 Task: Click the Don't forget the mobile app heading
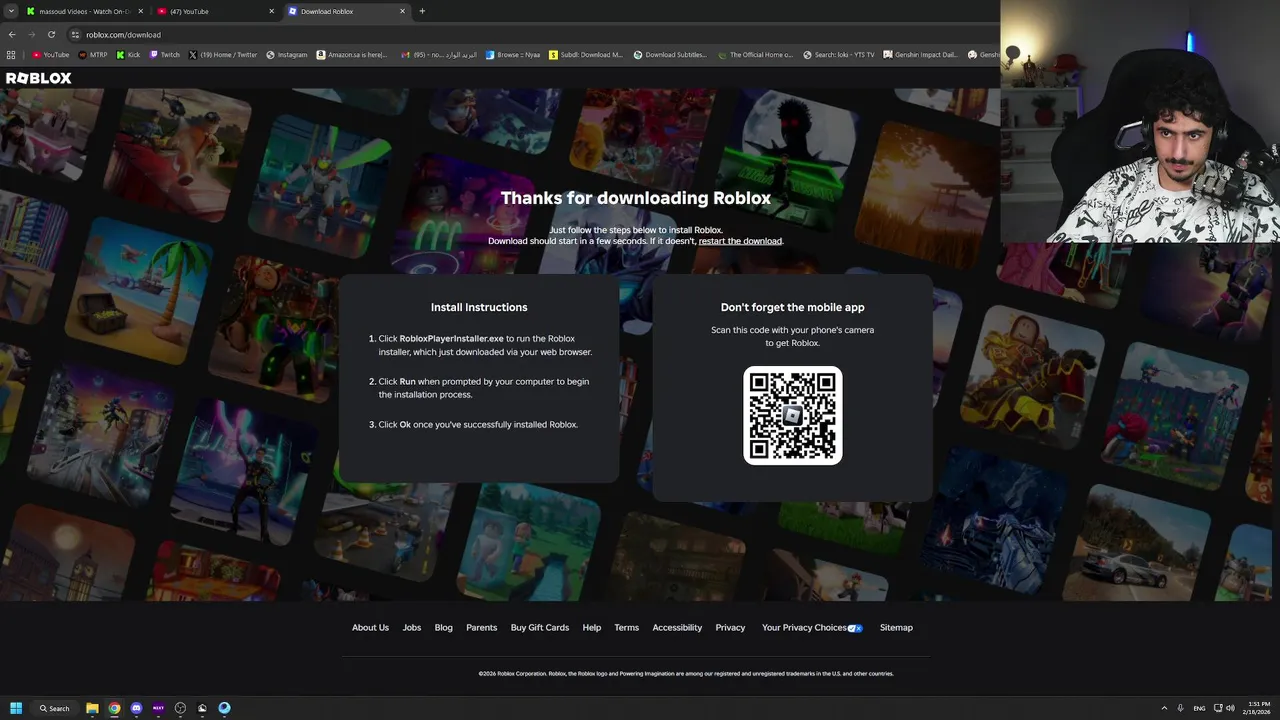(x=792, y=307)
